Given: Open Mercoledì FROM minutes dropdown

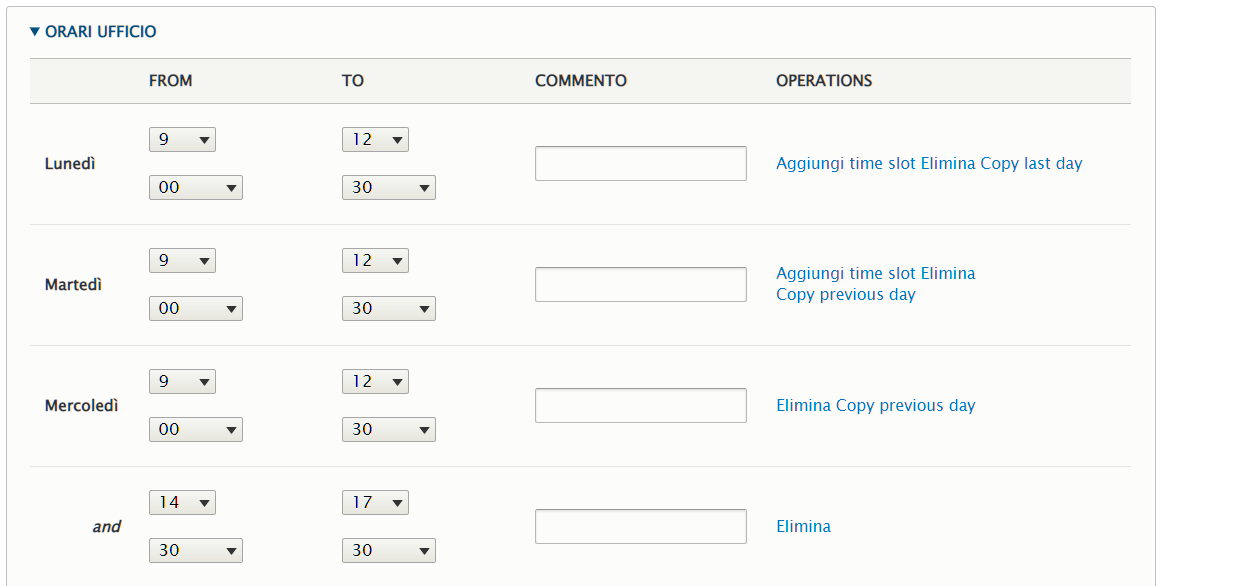Looking at the screenshot, I should [195, 430].
